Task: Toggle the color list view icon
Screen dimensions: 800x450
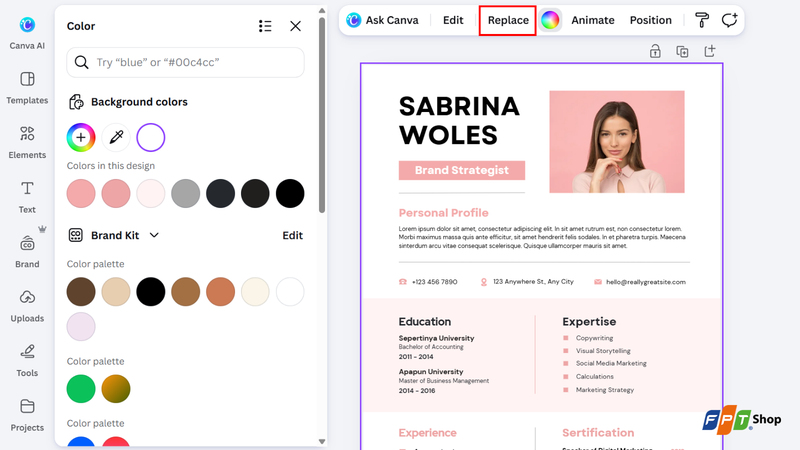Action: coord(265,26)
